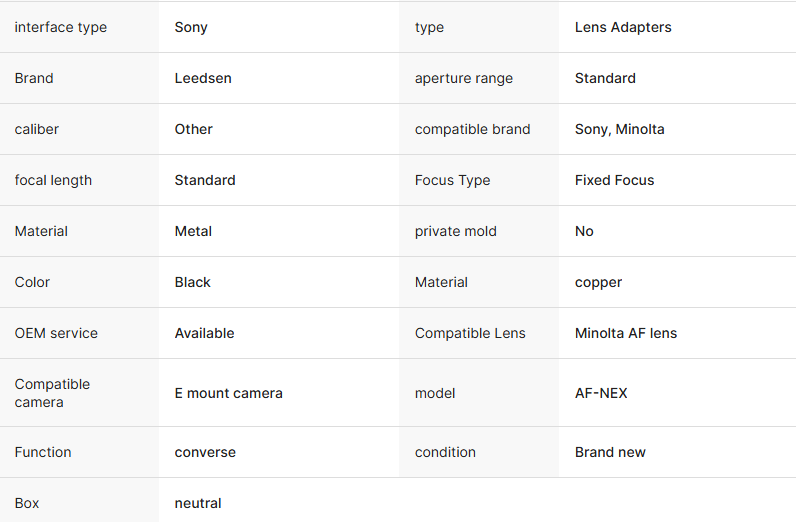Click the "Black" color value
Viewport: 796px width, 522px height.
point(192,282)
